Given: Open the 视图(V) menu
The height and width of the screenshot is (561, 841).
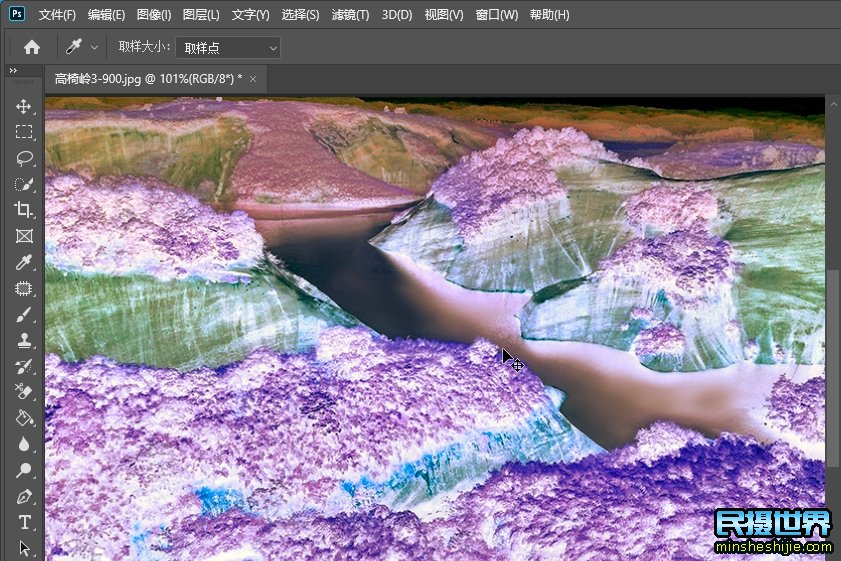Looking at the screenshot, I should click(x=444, y=15).
